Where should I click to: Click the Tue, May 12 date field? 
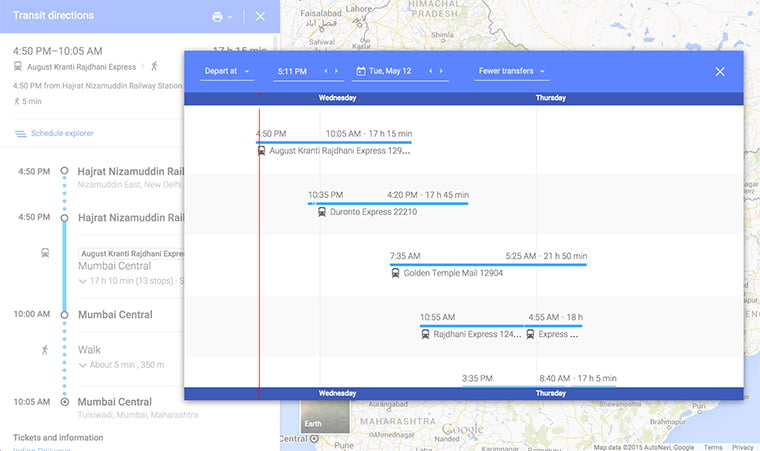pyautogui.click(x=390, y=71)
